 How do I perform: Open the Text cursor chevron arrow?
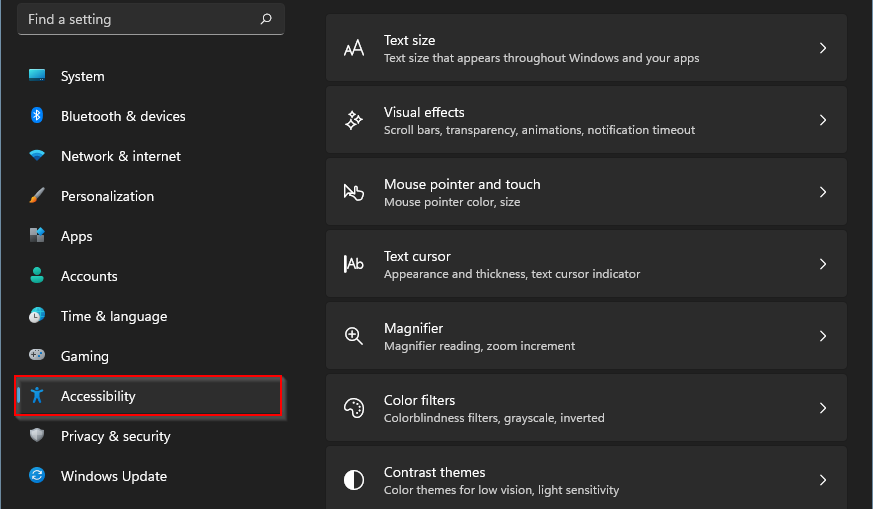[823, 264]
